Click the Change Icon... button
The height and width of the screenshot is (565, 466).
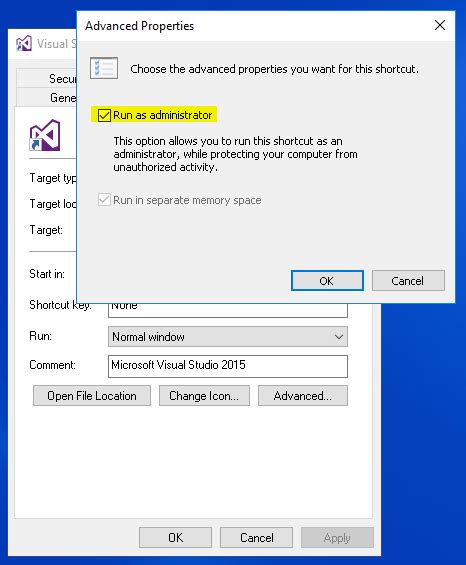point(204,396)
